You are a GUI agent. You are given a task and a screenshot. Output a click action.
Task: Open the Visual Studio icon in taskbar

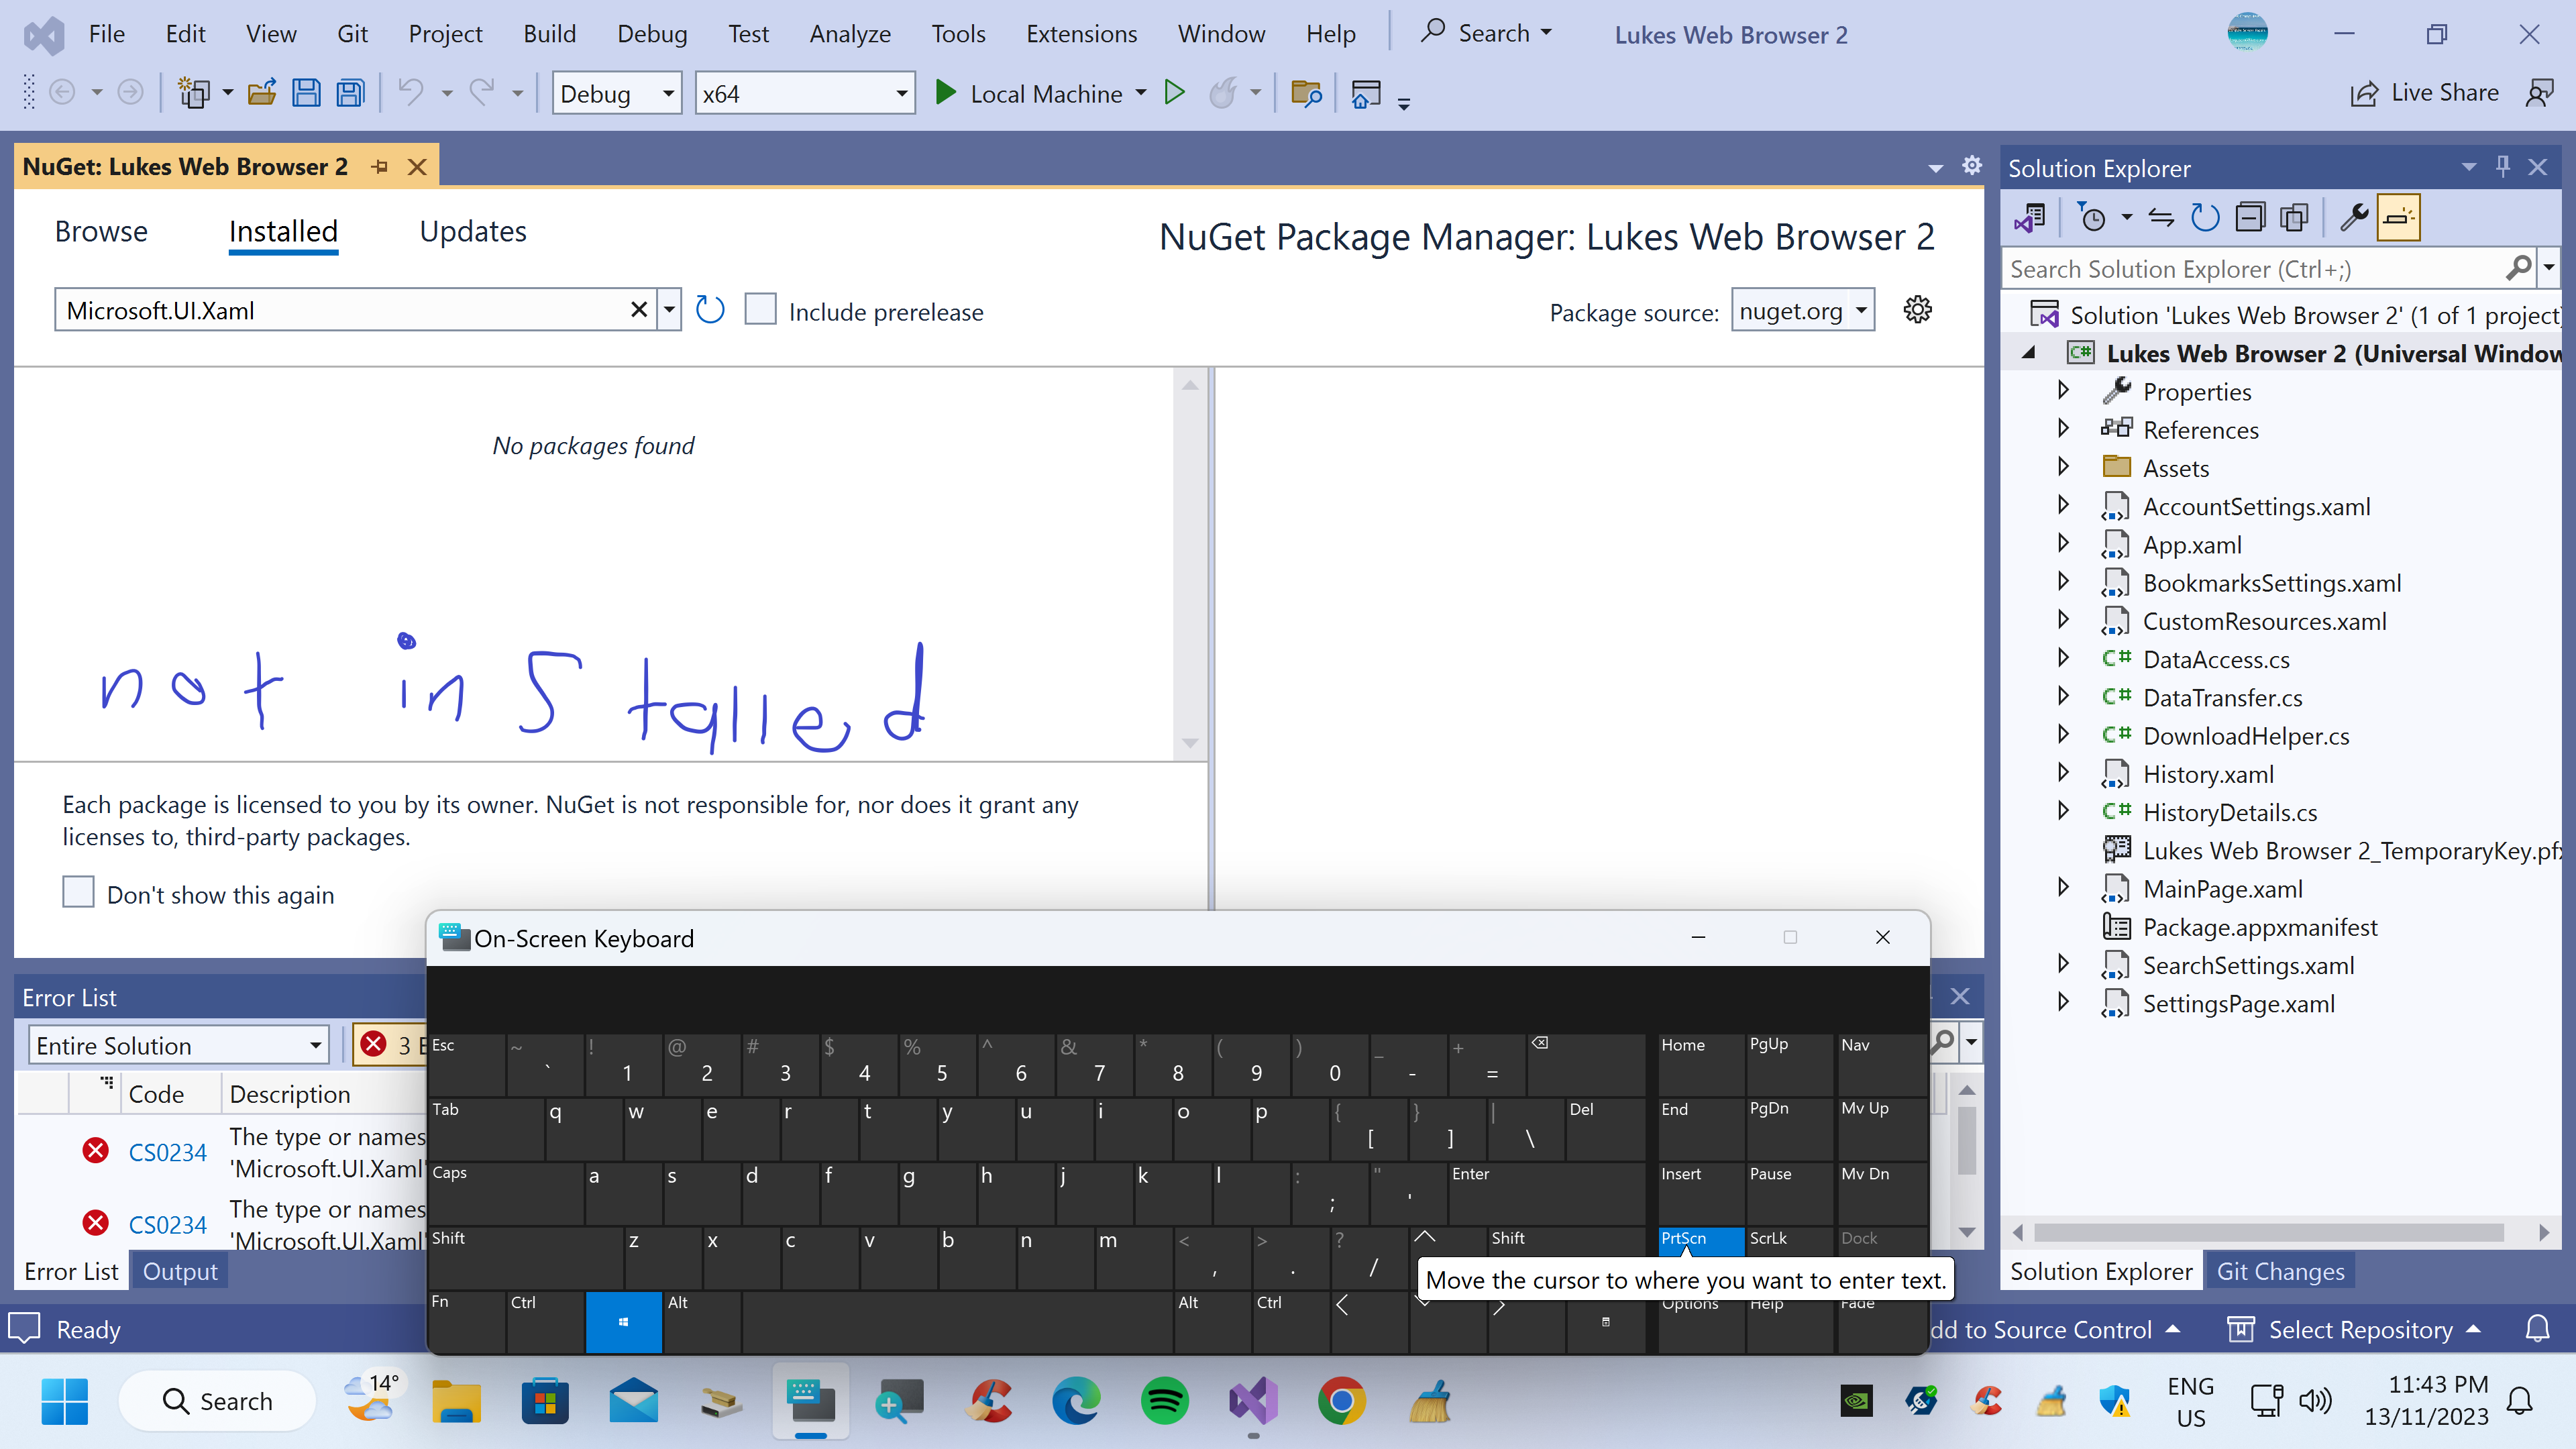[1253, 1402]
